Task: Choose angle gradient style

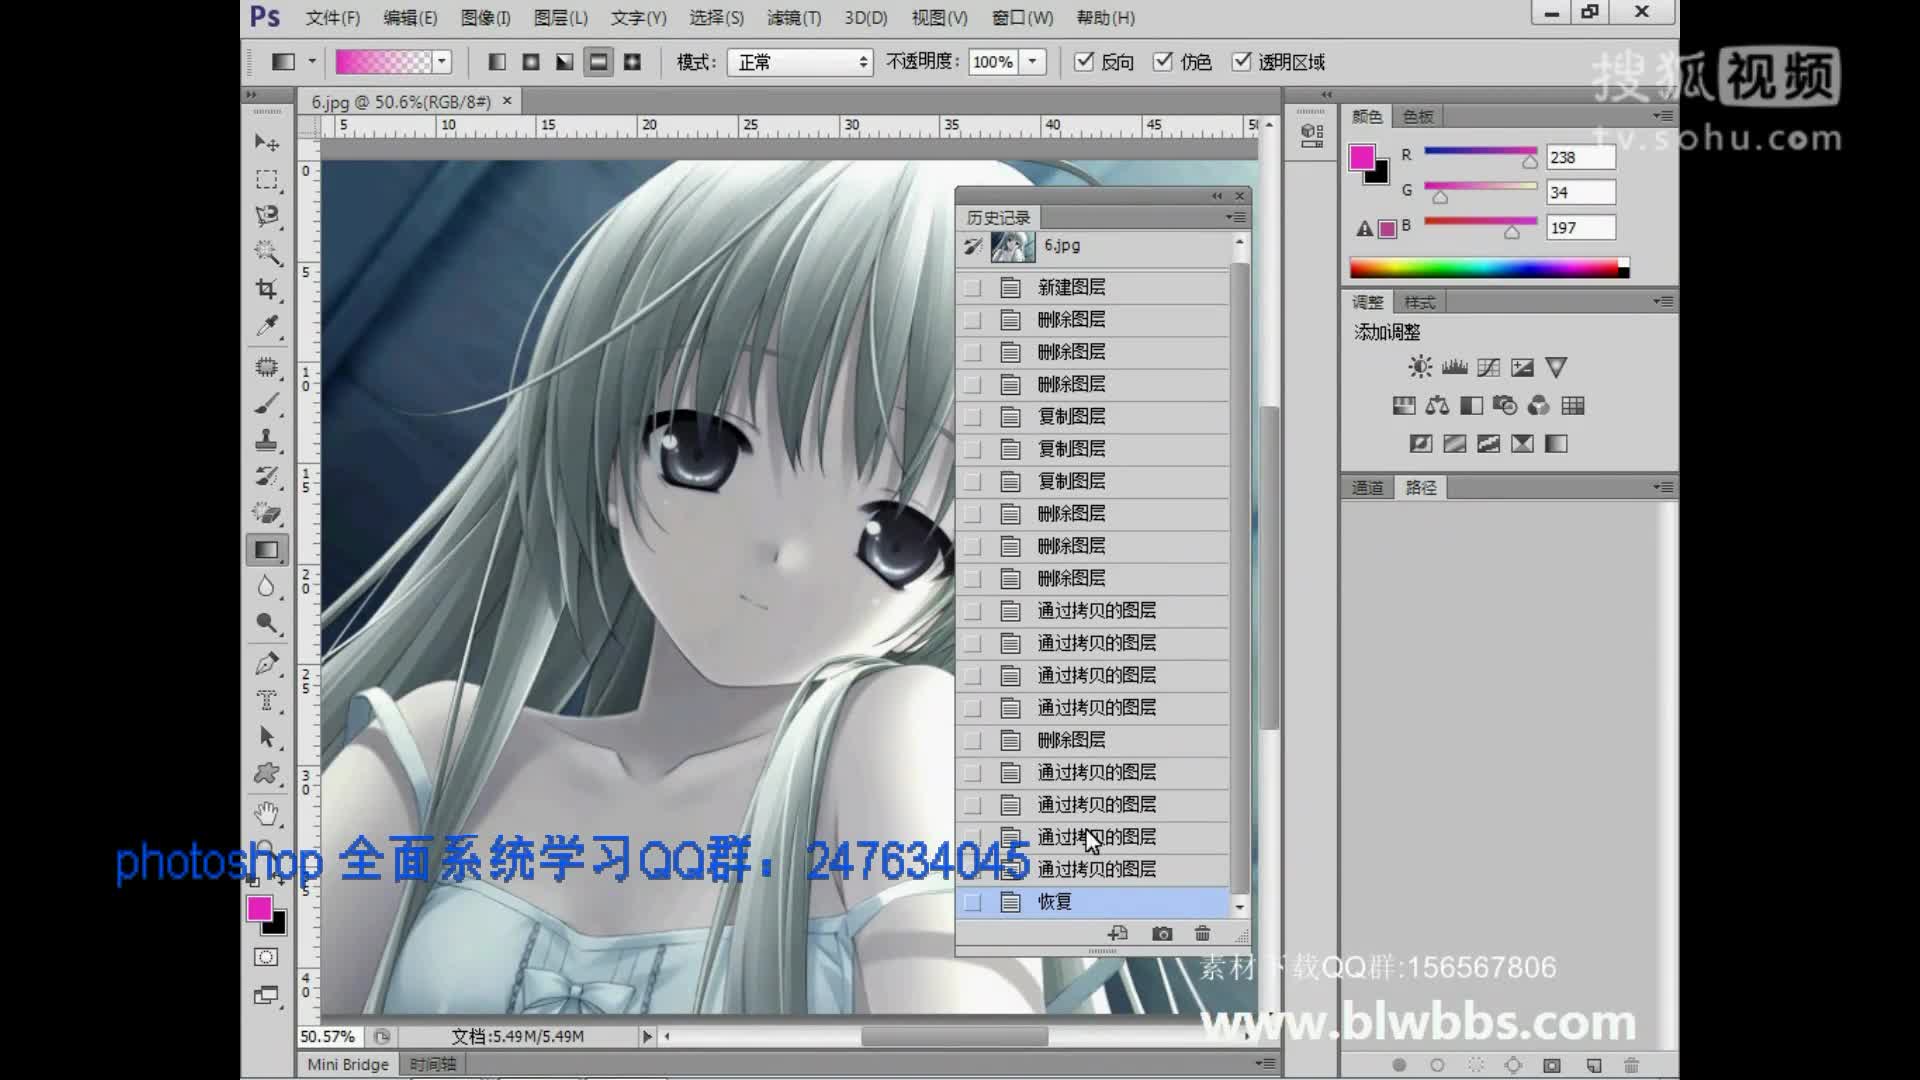Action: pos(565,62)
